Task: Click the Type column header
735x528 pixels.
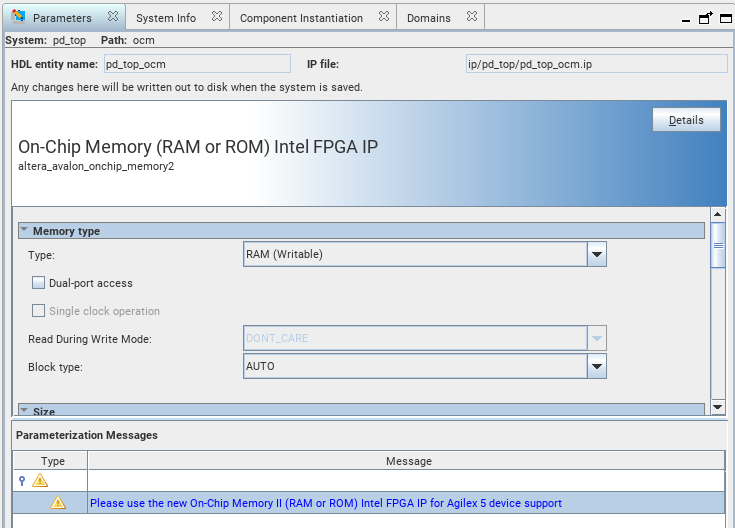Action: pos(50,461)
